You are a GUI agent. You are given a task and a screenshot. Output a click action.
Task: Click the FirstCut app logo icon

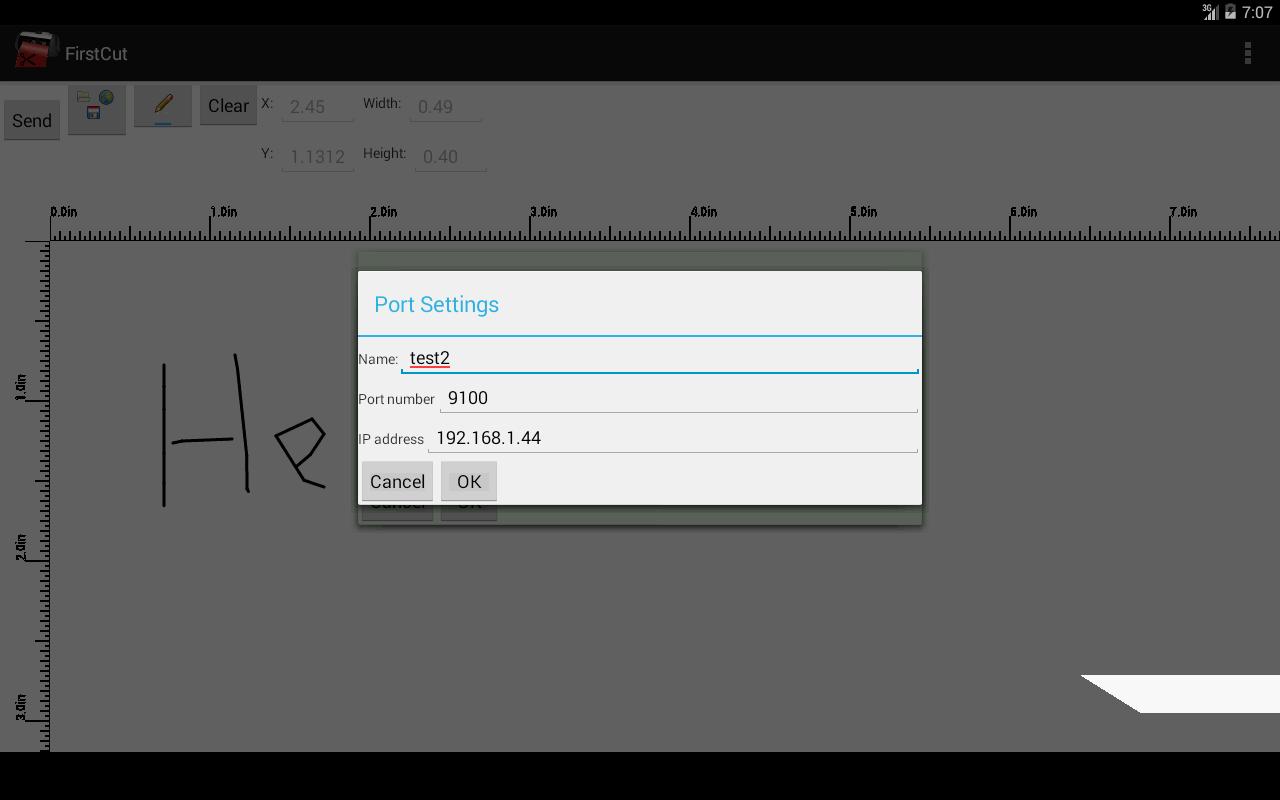(x=33, y=52)
